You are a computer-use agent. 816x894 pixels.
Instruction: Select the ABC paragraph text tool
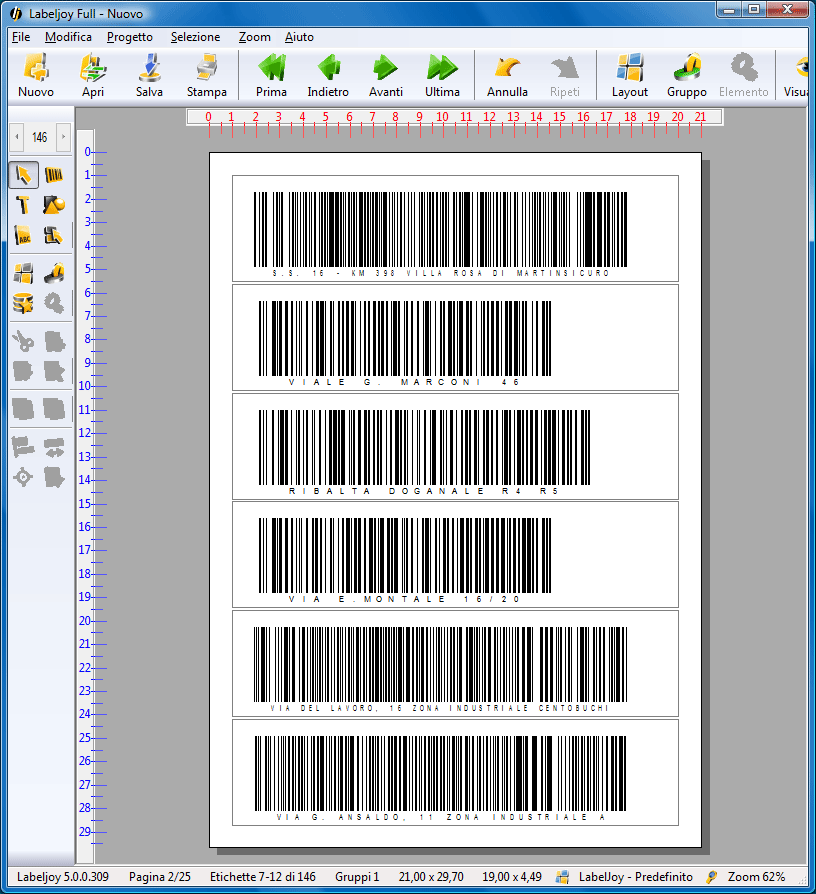tap(23, 235)
